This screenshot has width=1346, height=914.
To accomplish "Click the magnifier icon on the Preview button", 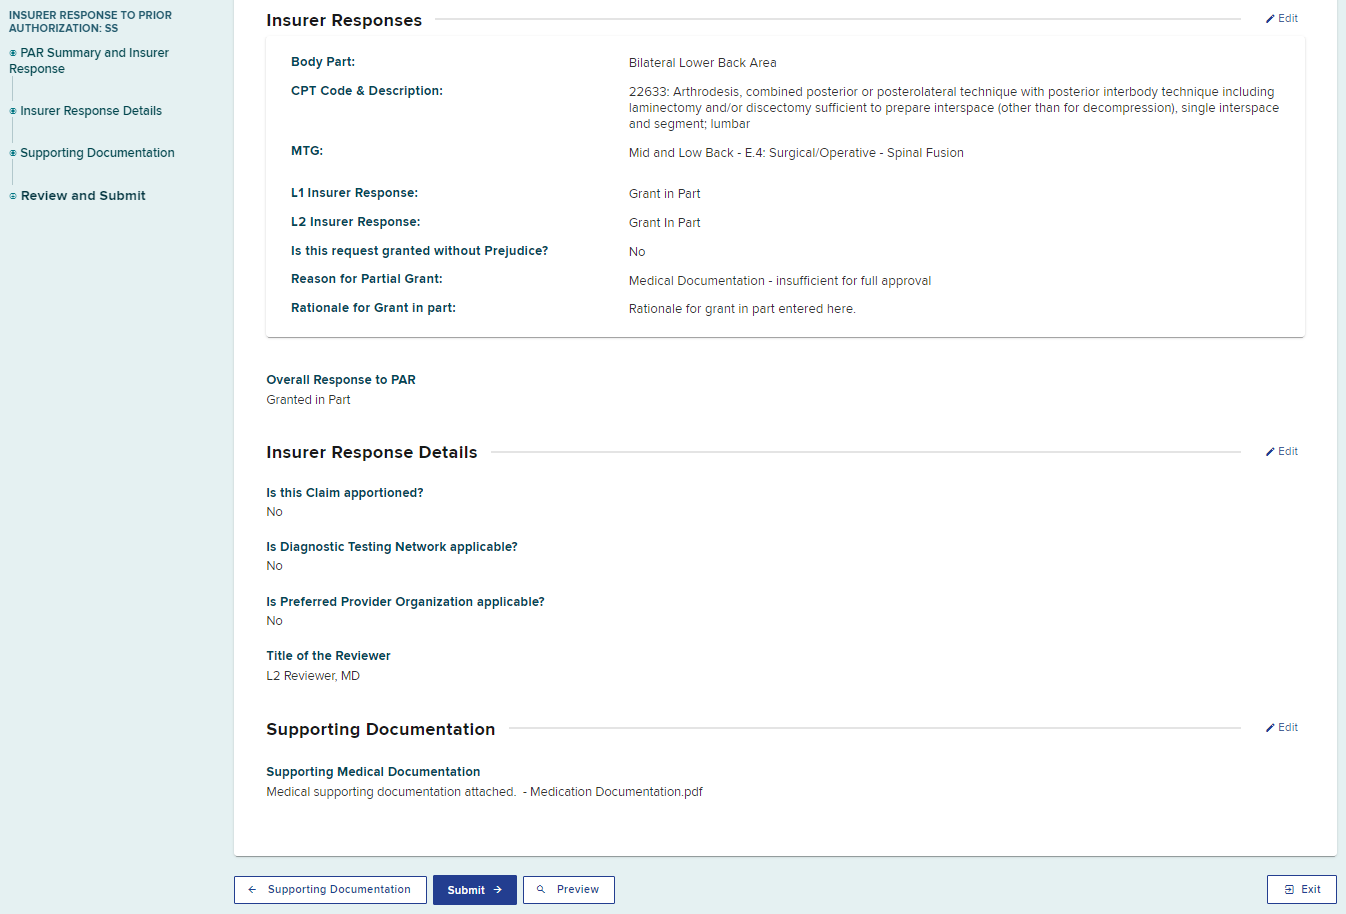I will (x=541, y=889).
